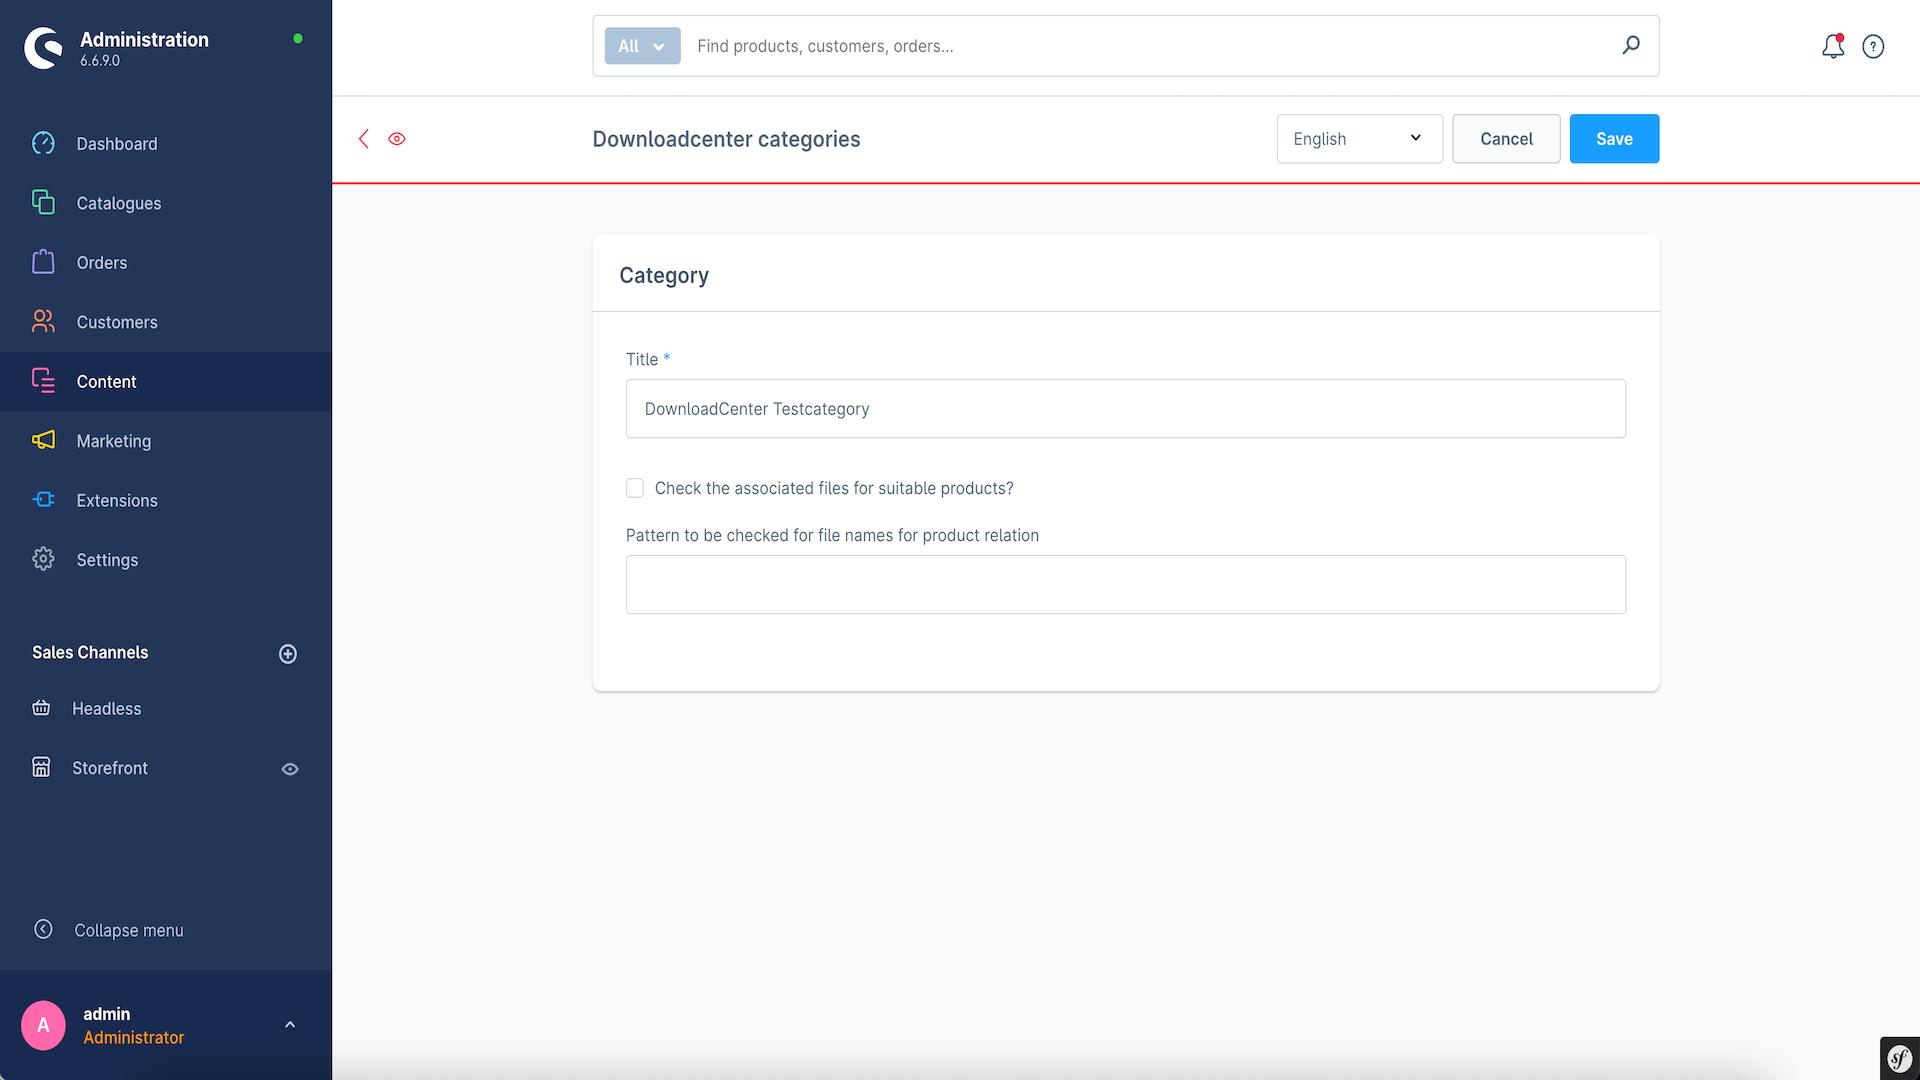The width and height of the screenshot is (1920, 1080).
Task: Toggle visibility icon next to page title
Action: tap(397, 138)
